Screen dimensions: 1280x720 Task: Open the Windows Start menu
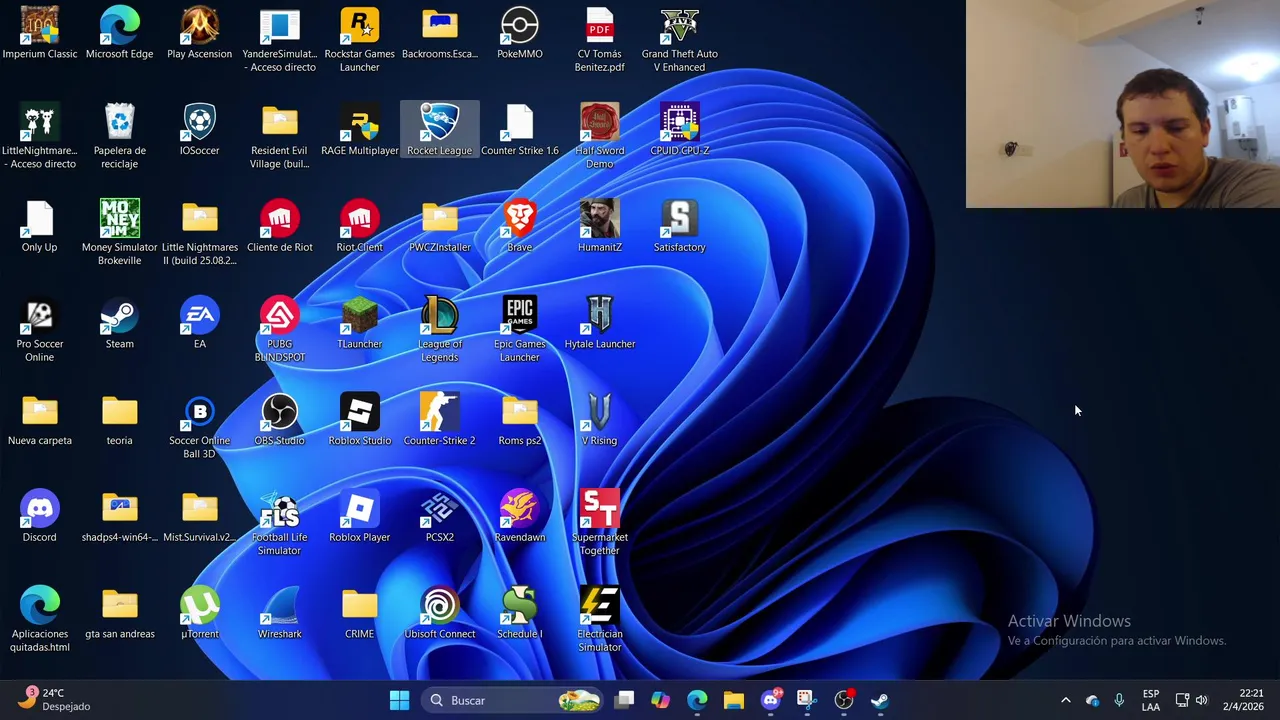[x=399, y=700]
